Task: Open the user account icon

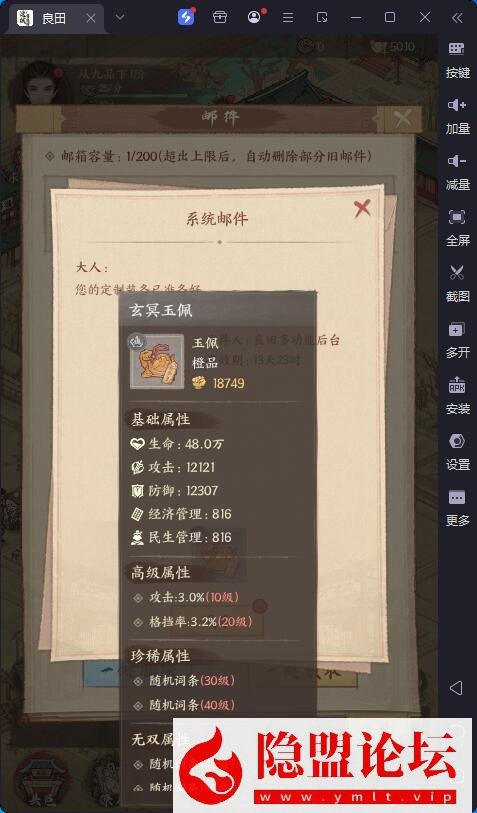Action: pos(254,18)
